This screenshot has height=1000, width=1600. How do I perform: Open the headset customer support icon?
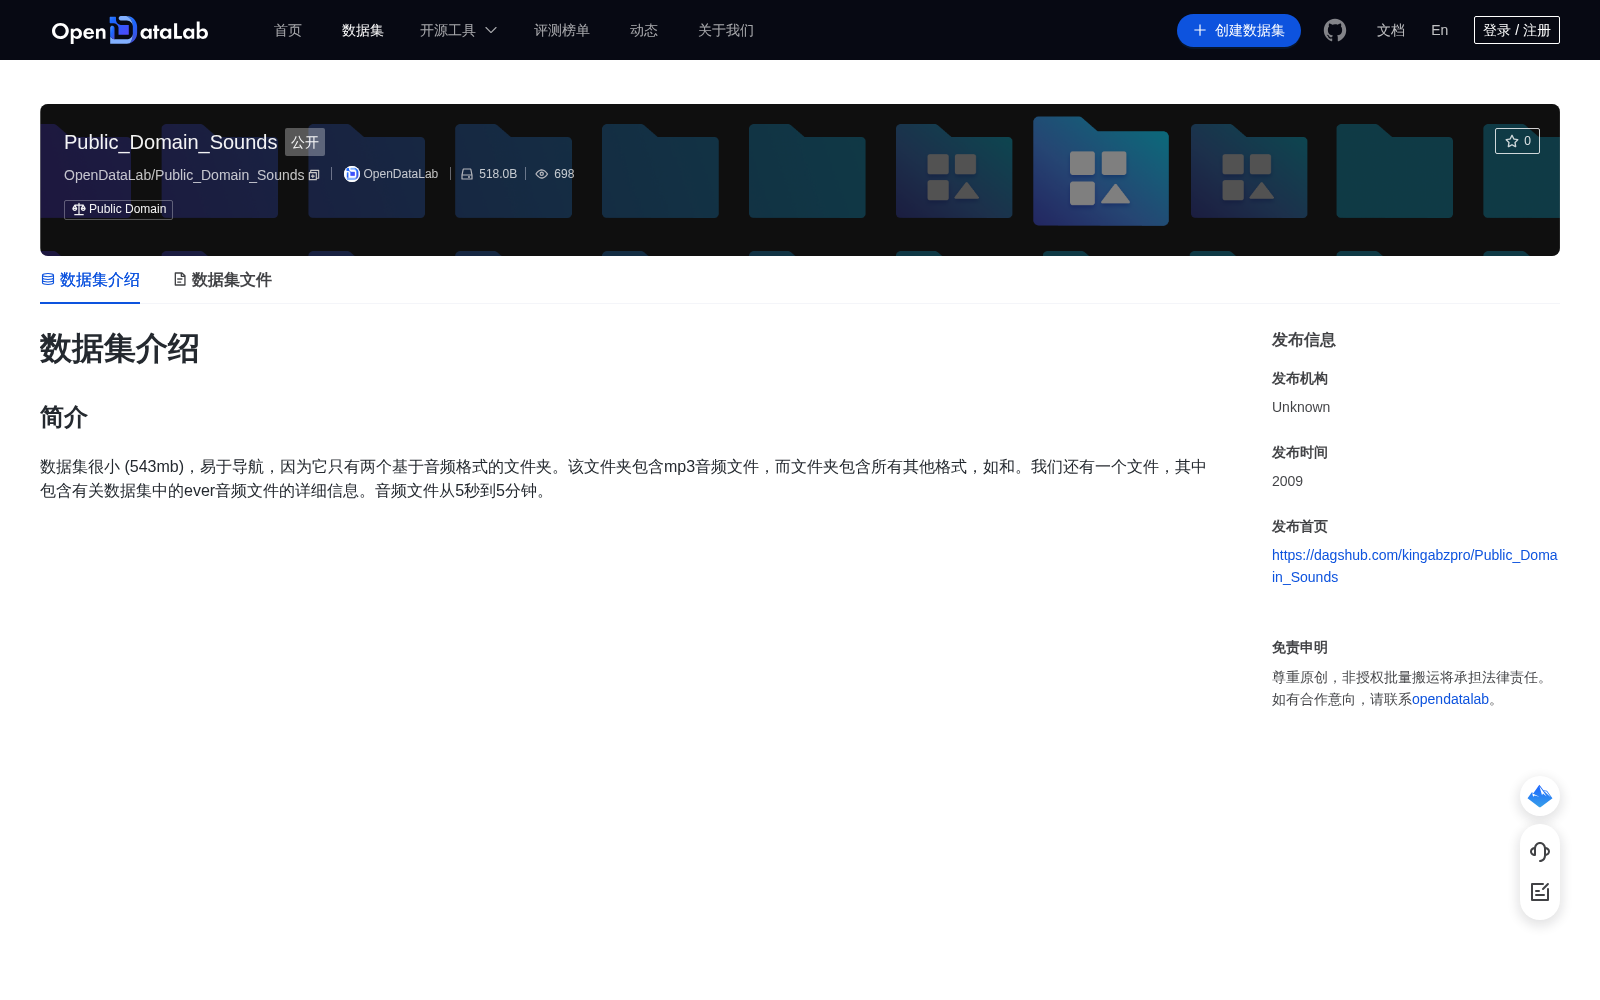(x=1540, y=851)
